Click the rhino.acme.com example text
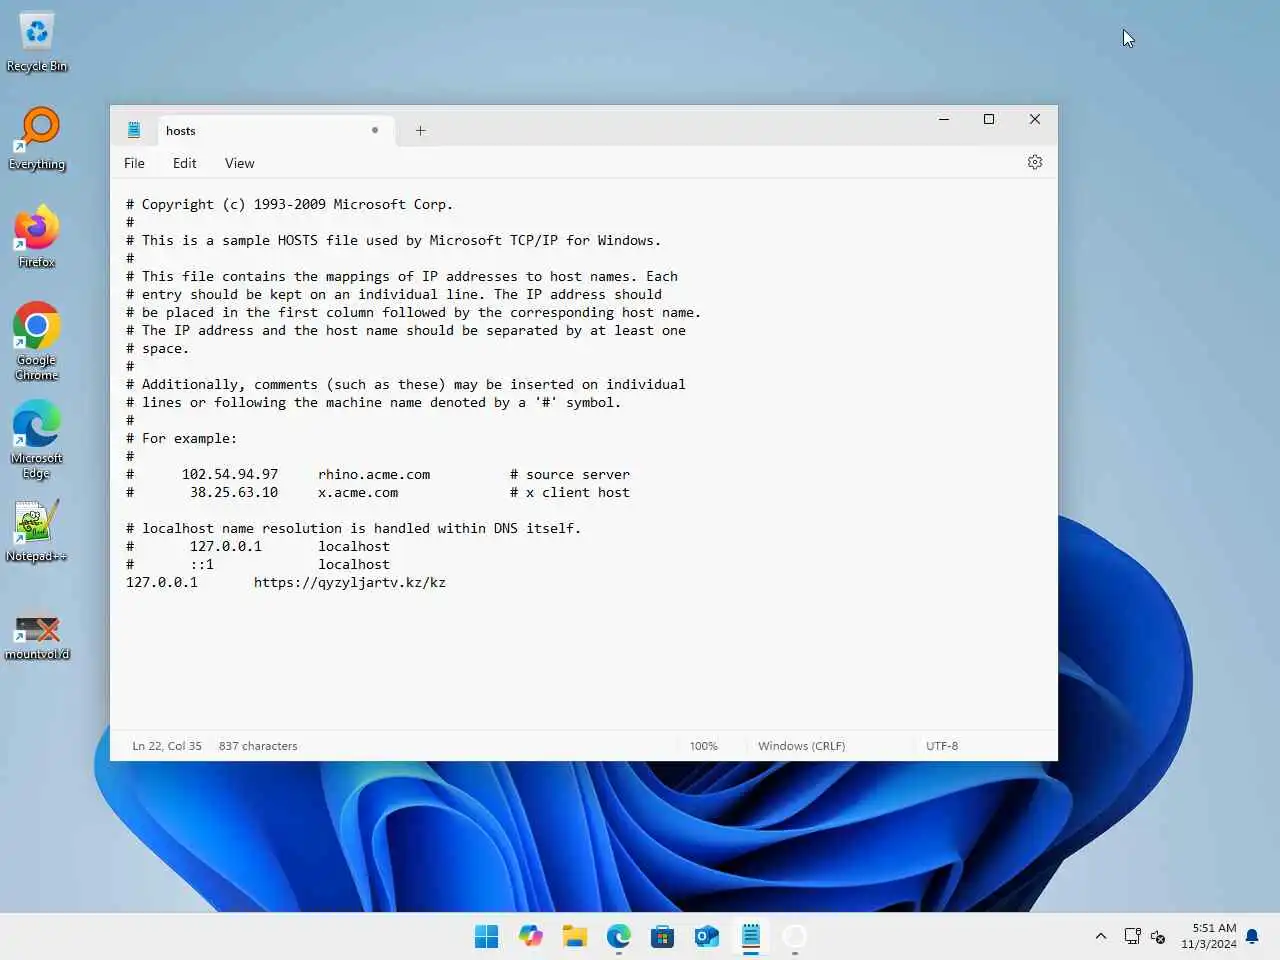Viewport: 1280px width, 960px height. point(374,474)
